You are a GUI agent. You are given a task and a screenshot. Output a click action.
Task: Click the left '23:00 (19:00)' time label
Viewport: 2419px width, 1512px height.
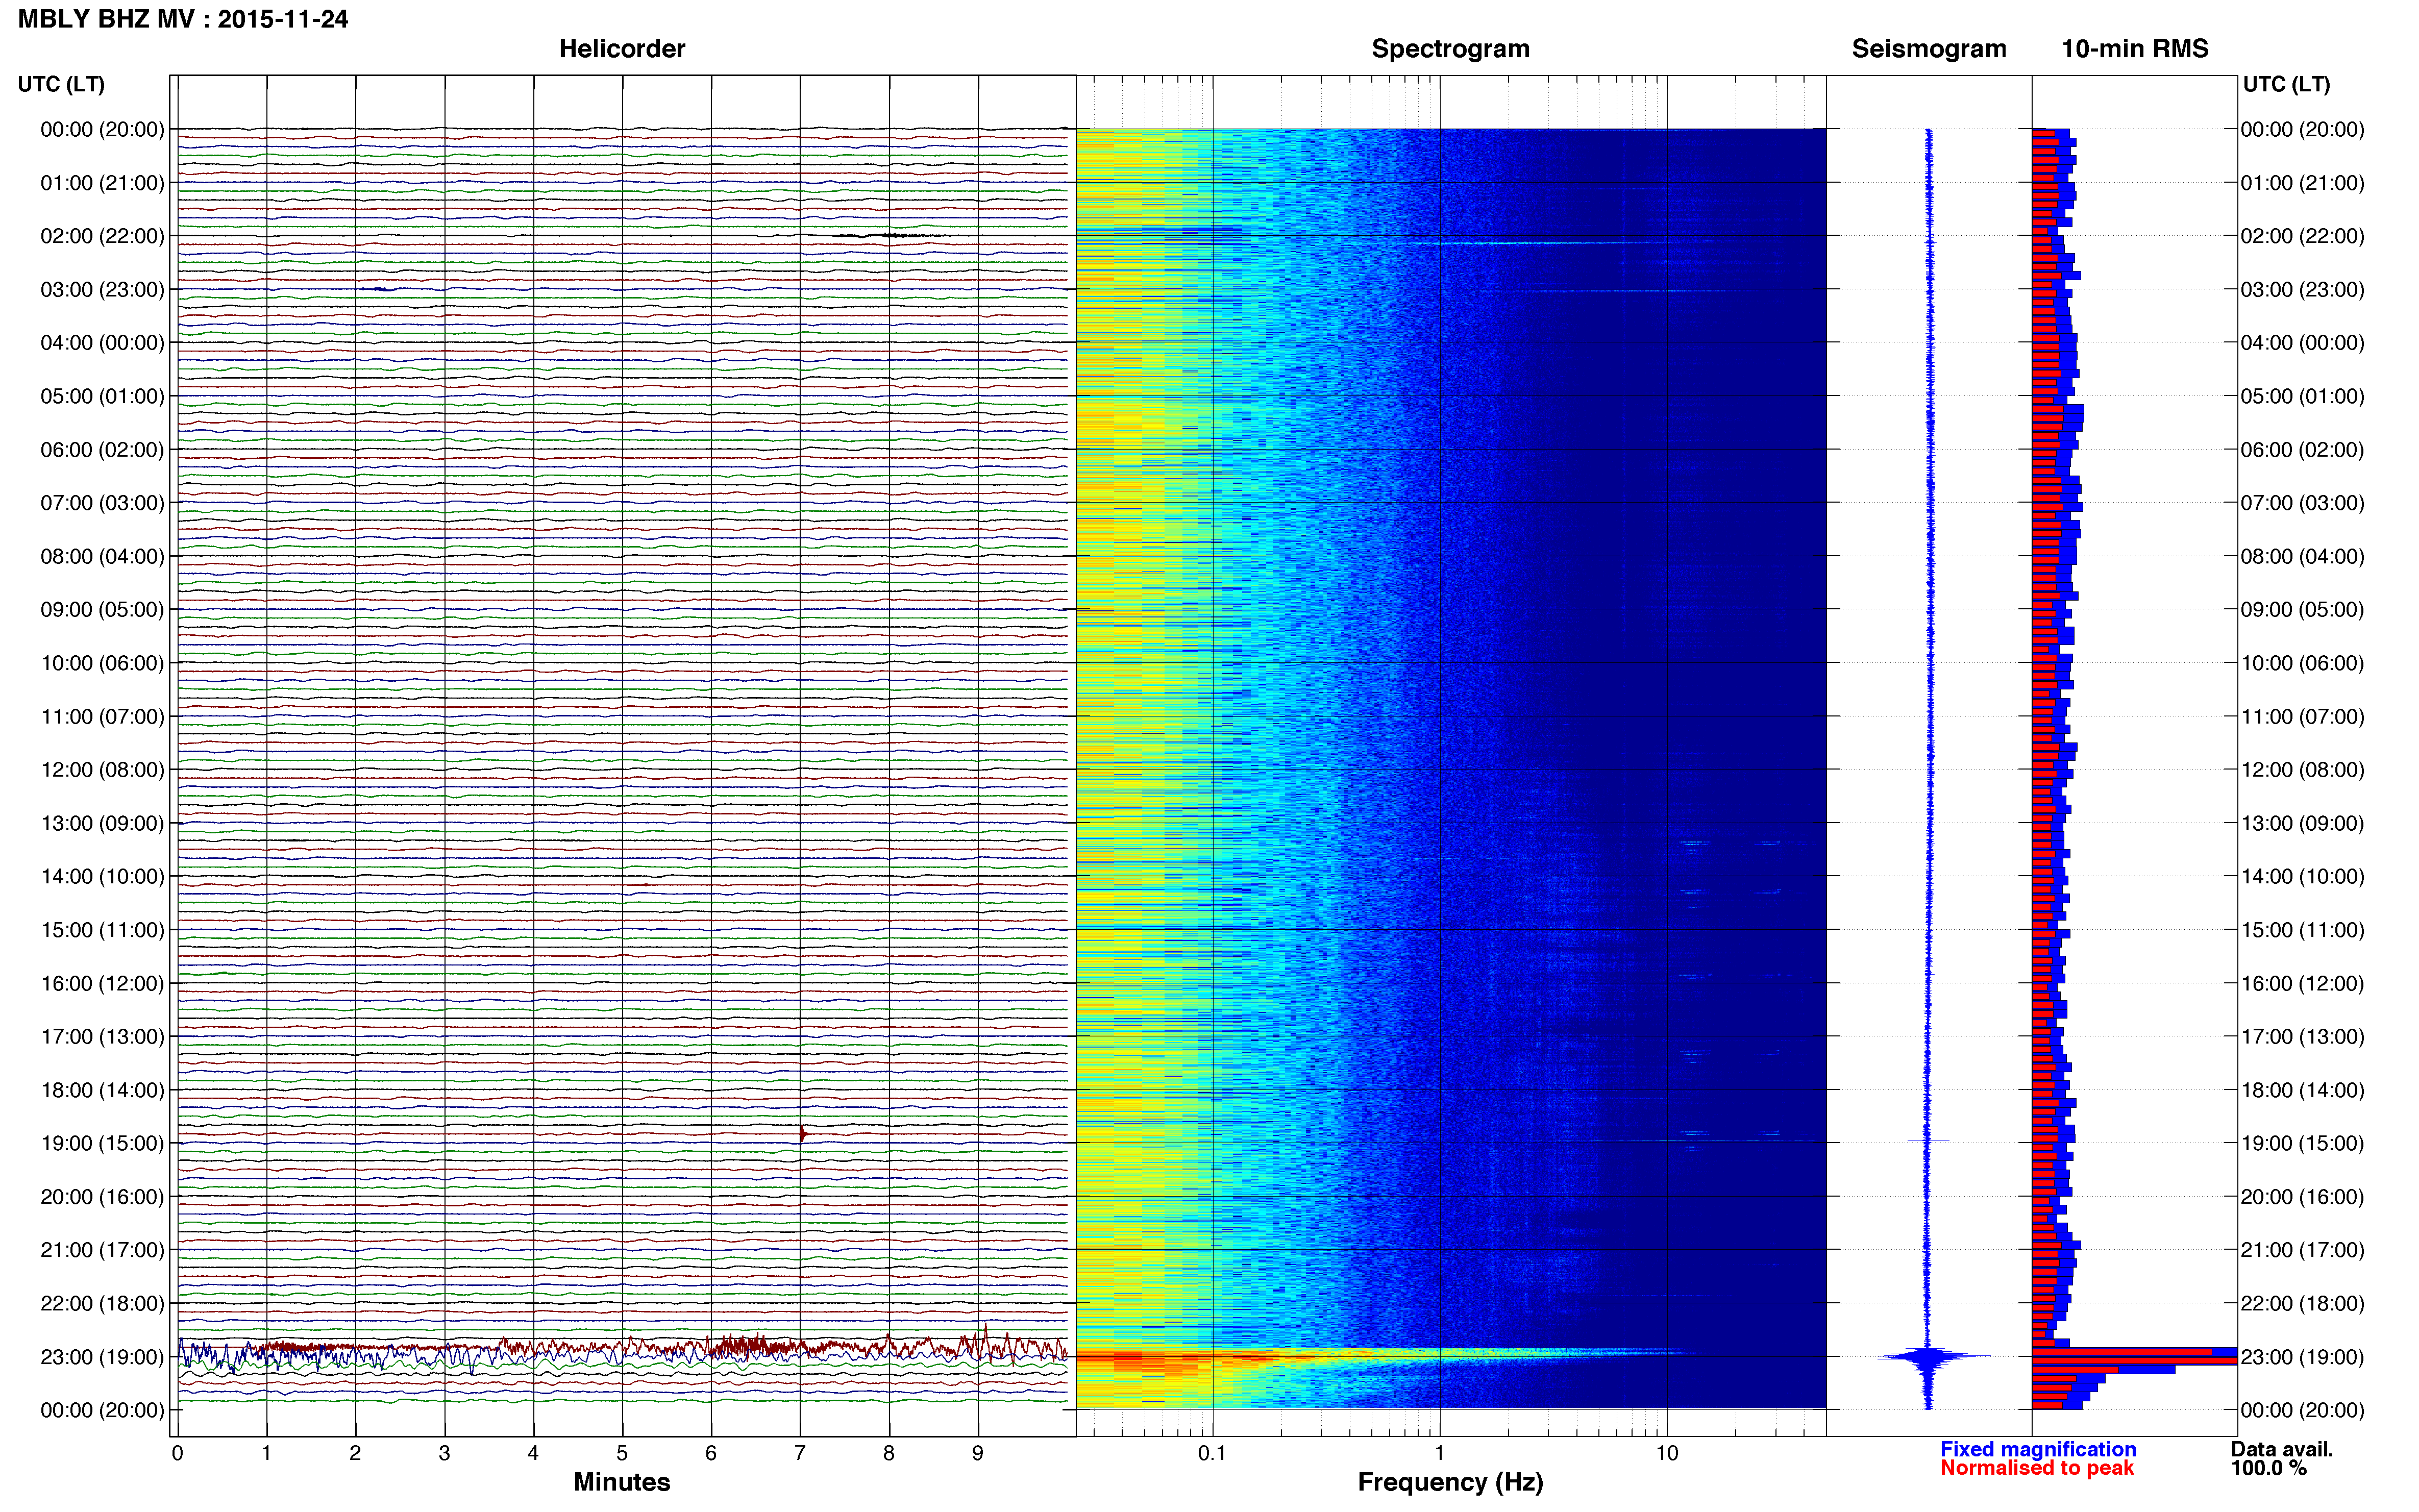[102, 1357]
